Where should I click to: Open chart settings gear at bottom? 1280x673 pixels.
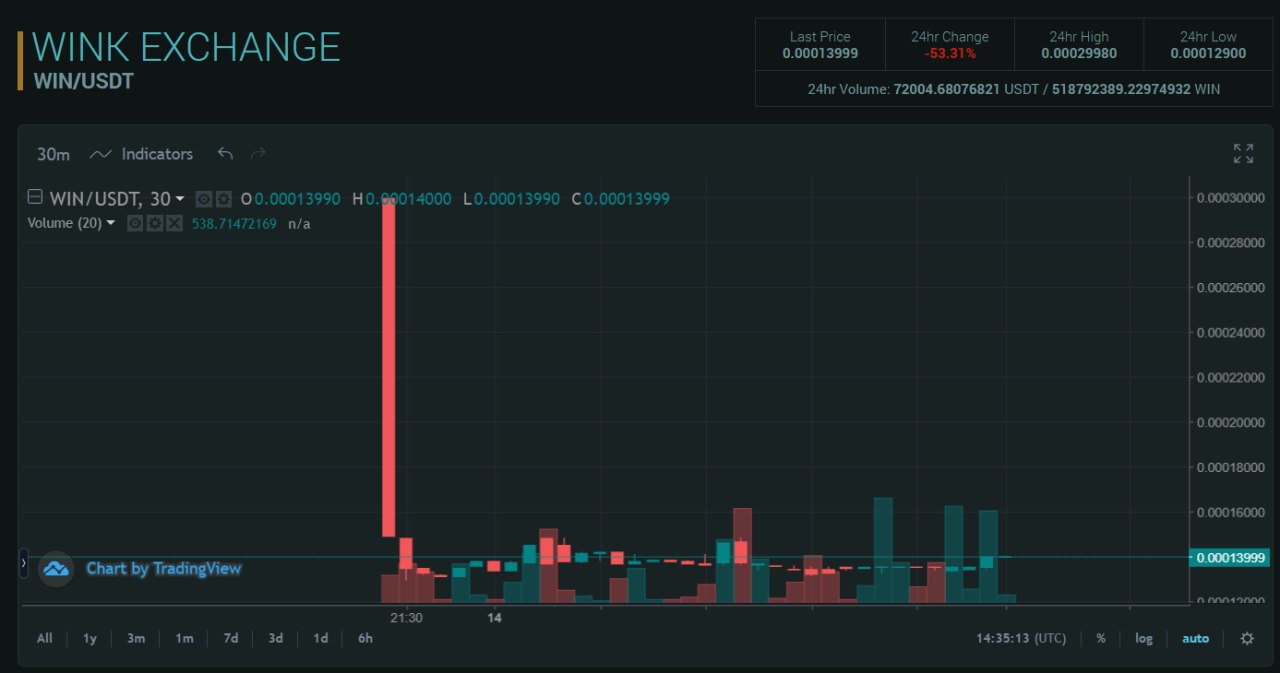pyautogui.click(x=1247, y=638)
